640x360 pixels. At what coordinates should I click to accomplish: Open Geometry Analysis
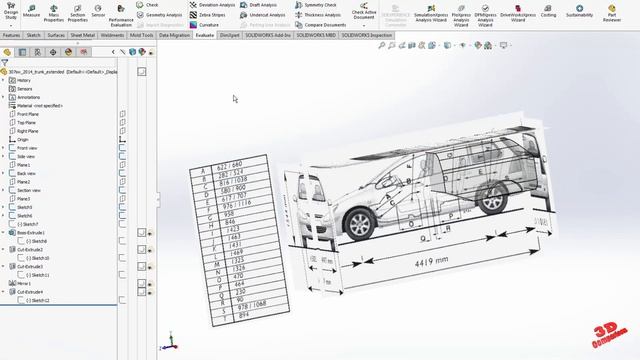[x=160, y=15]
